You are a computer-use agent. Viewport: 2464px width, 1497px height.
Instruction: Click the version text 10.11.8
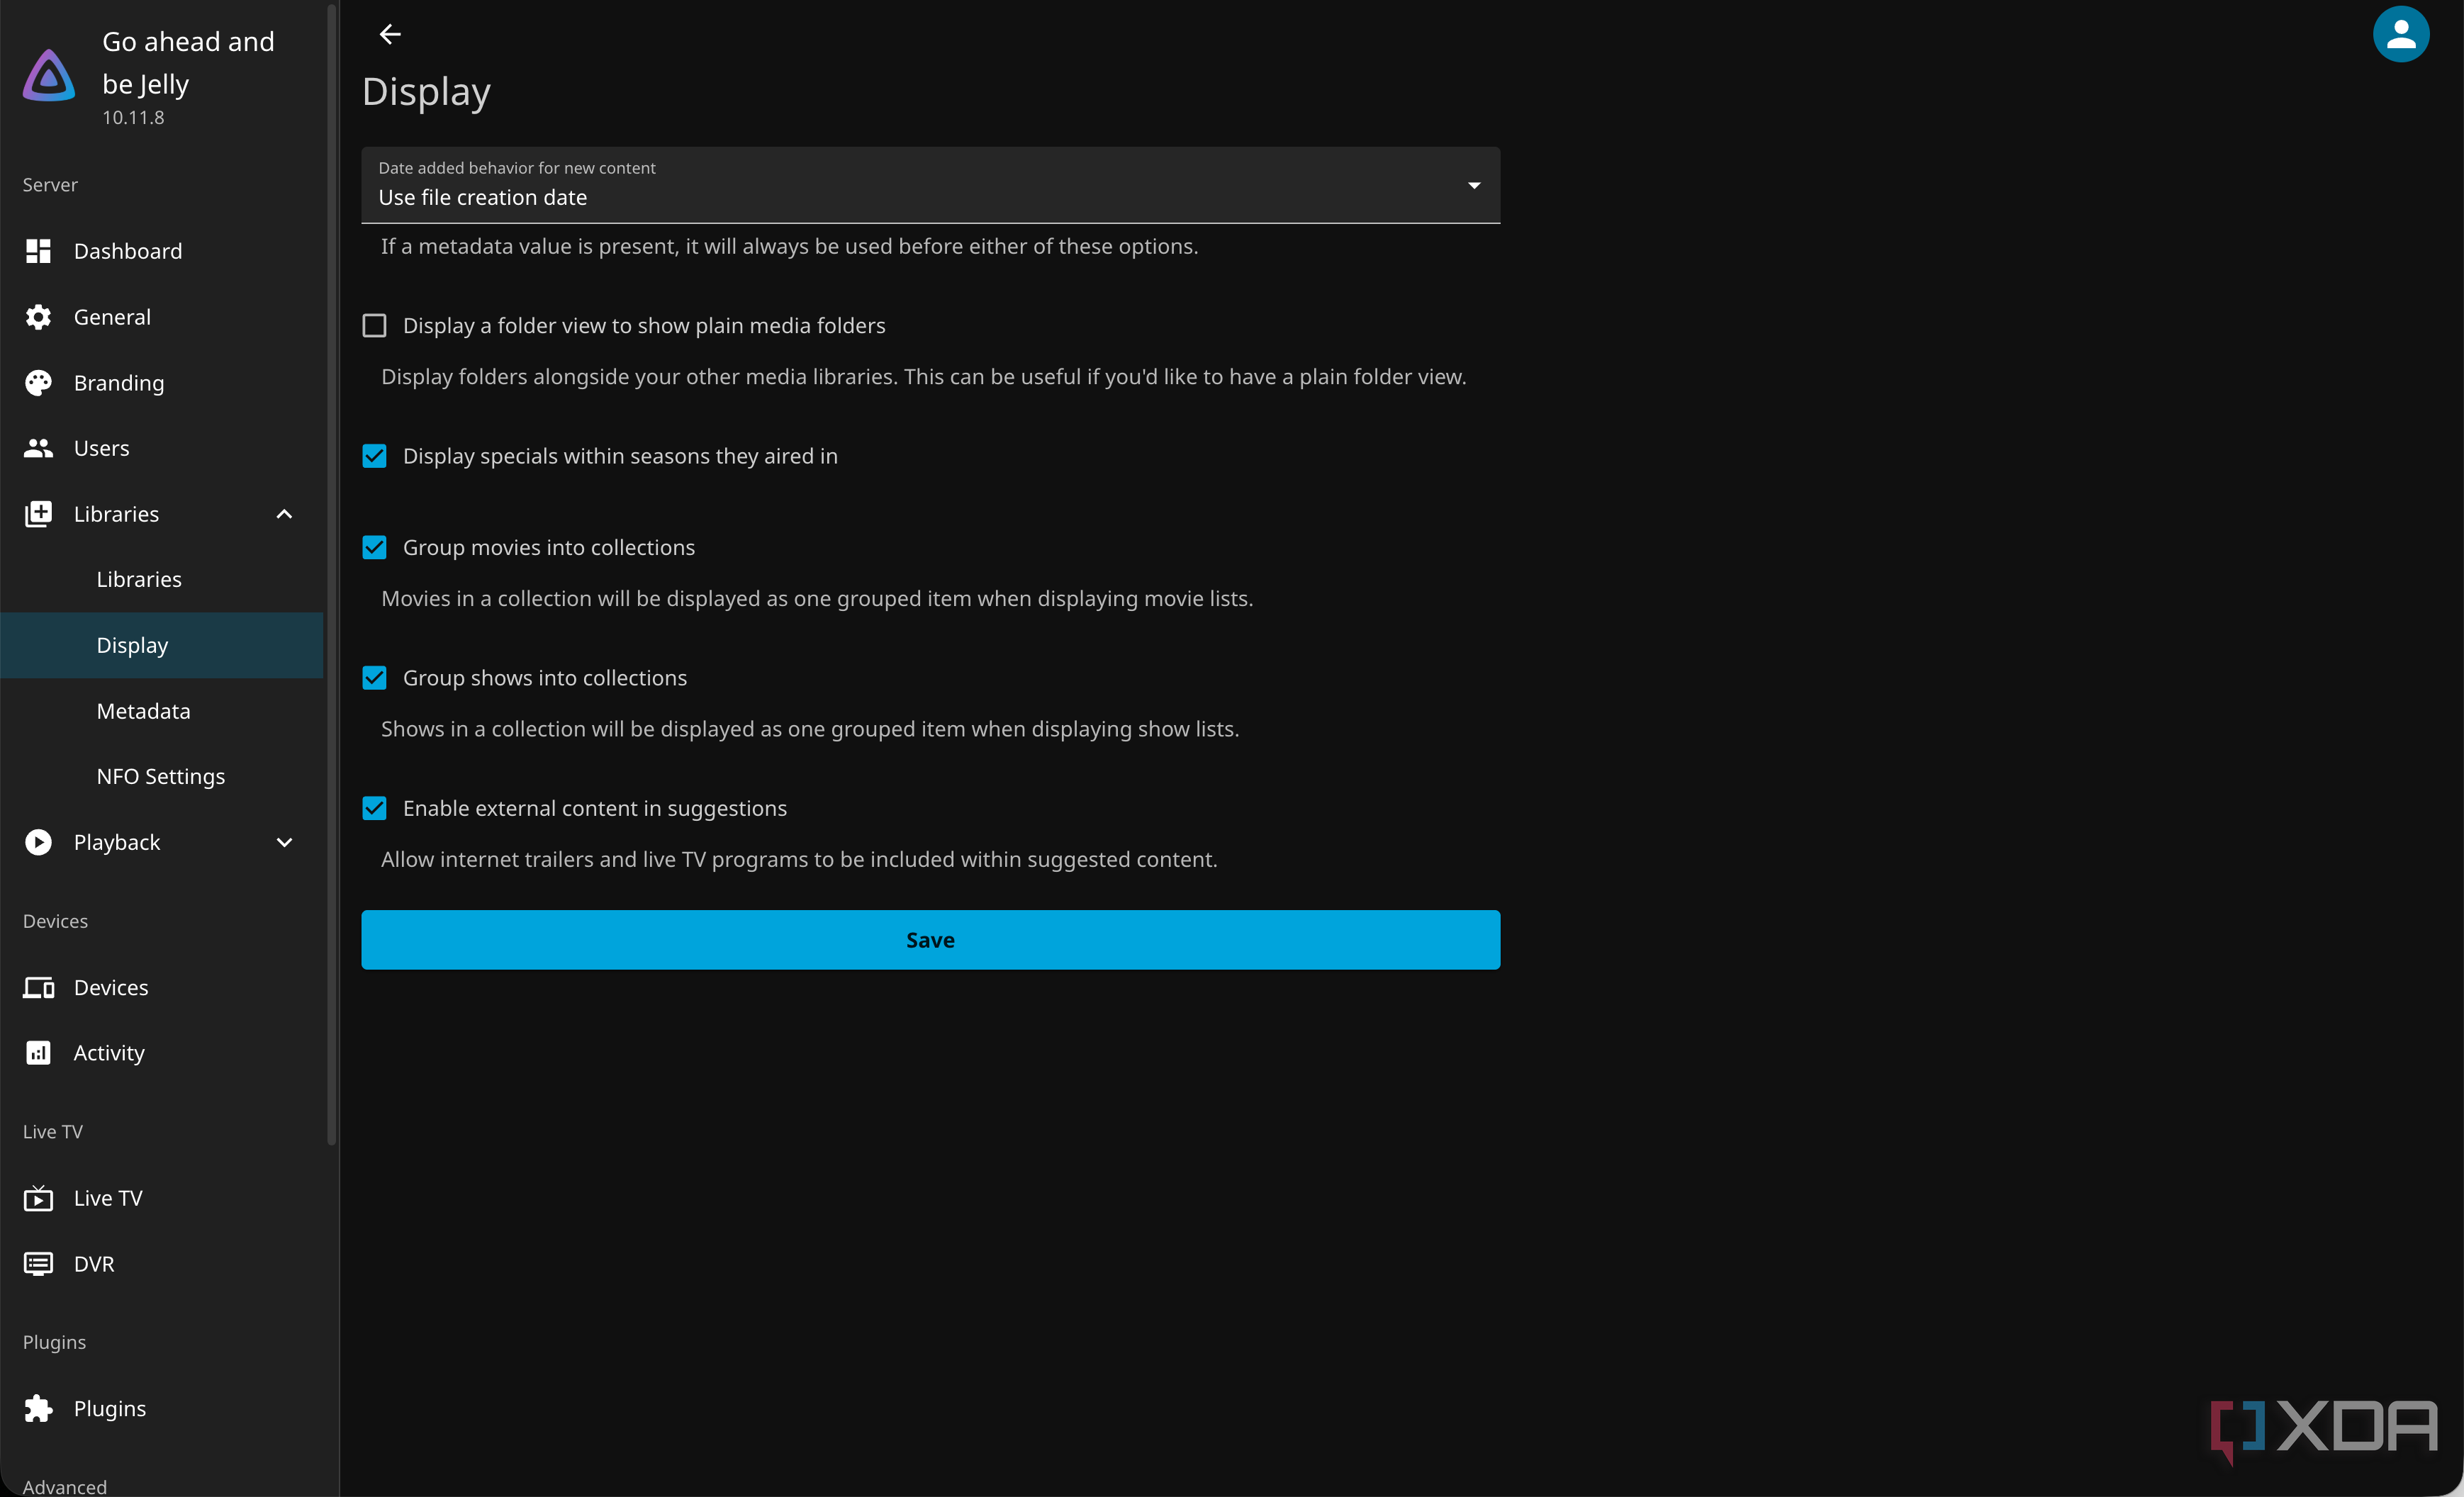tap(133, 117)
